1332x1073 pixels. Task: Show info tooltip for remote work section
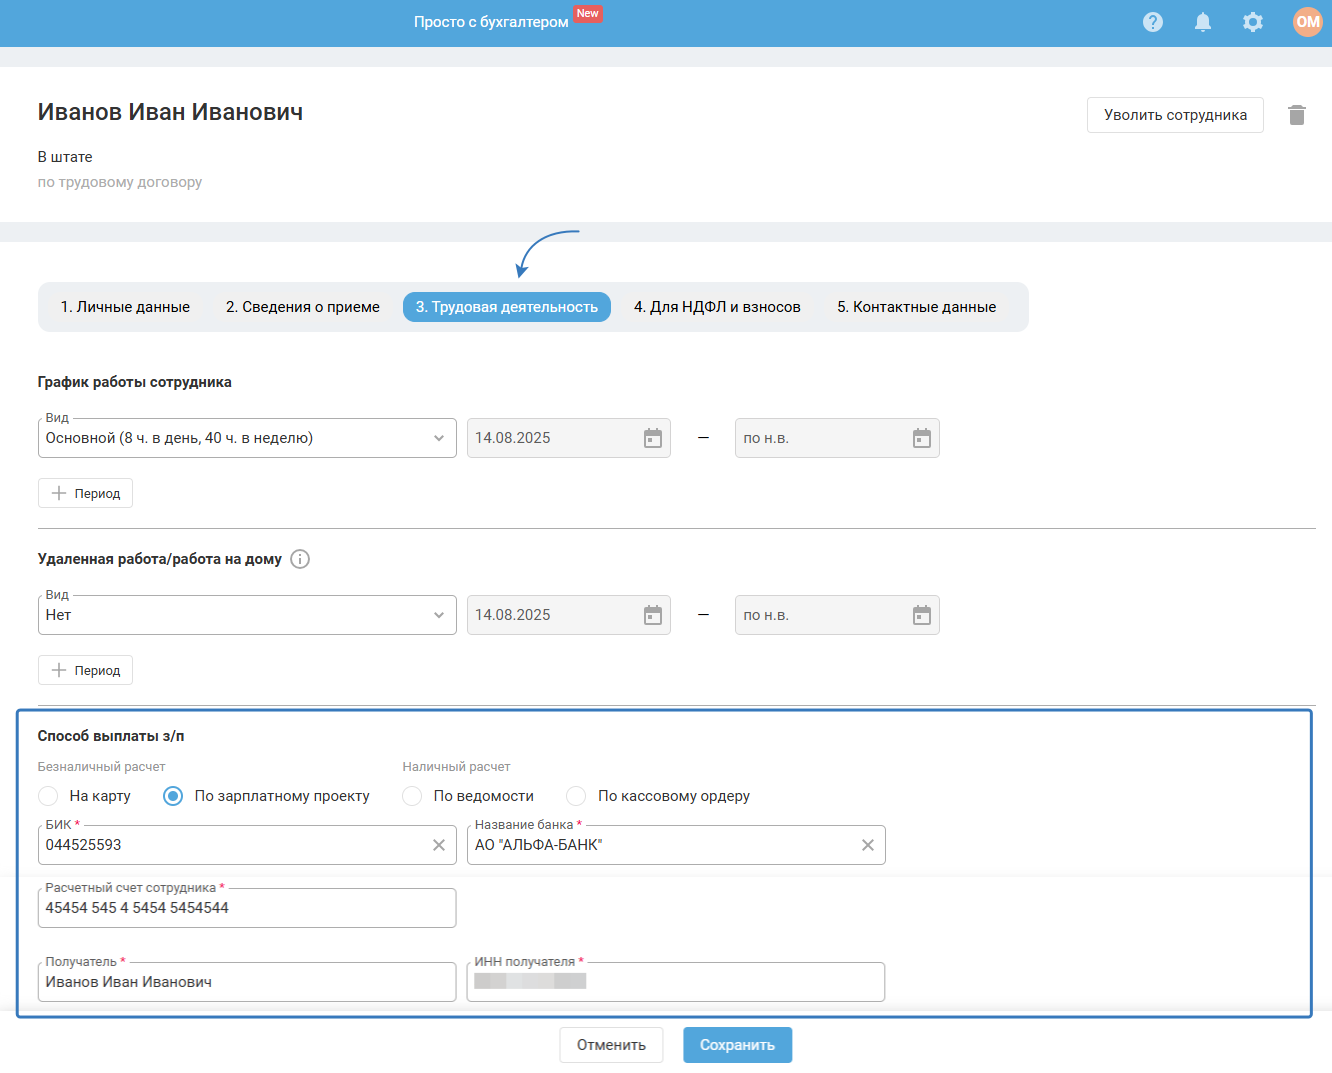click(300, 559)
